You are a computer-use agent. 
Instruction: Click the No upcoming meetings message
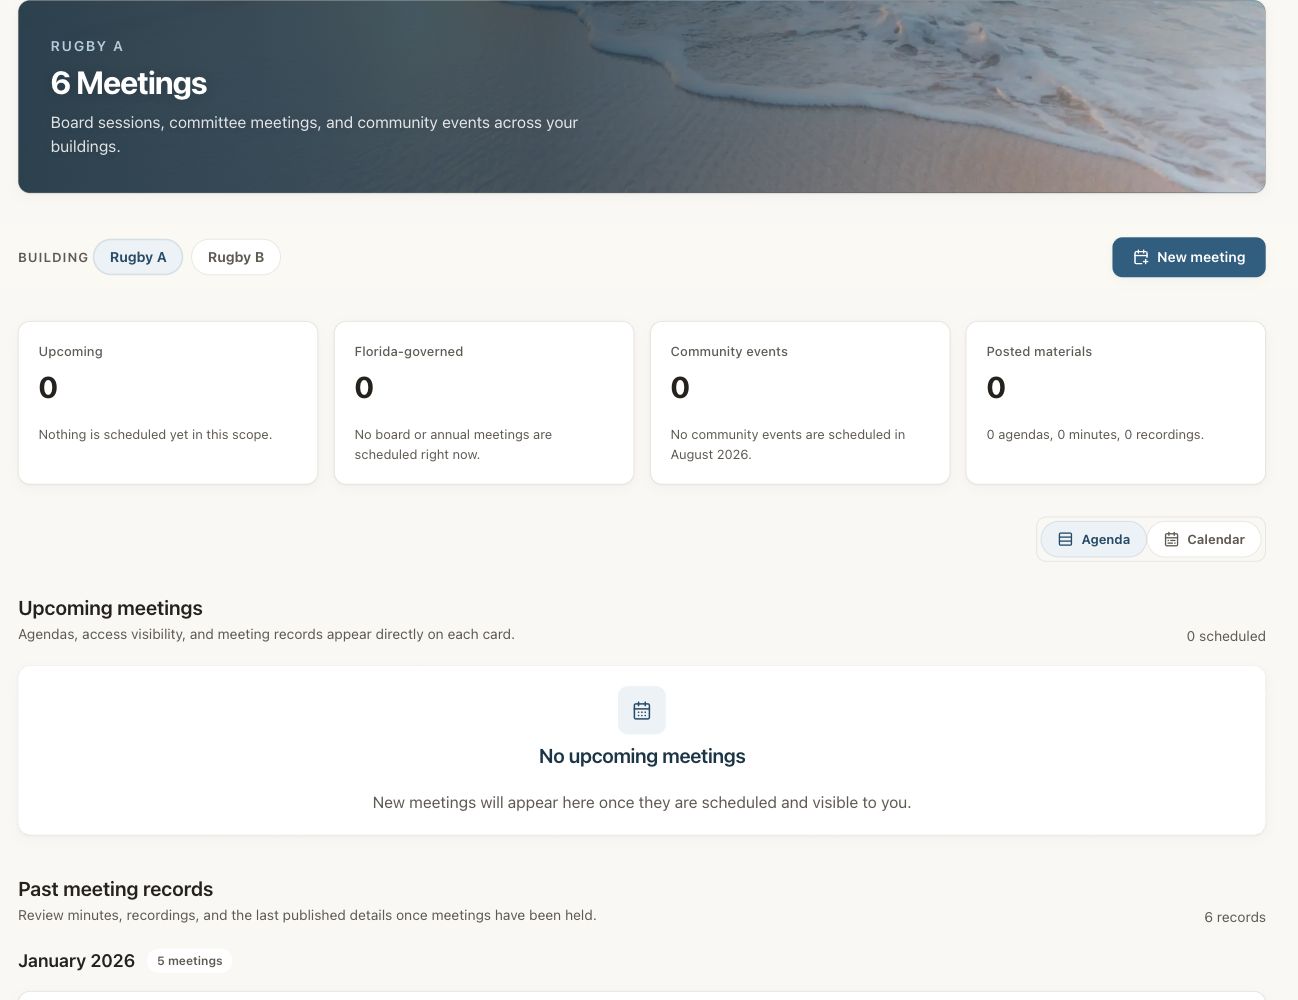click(642, 756)
